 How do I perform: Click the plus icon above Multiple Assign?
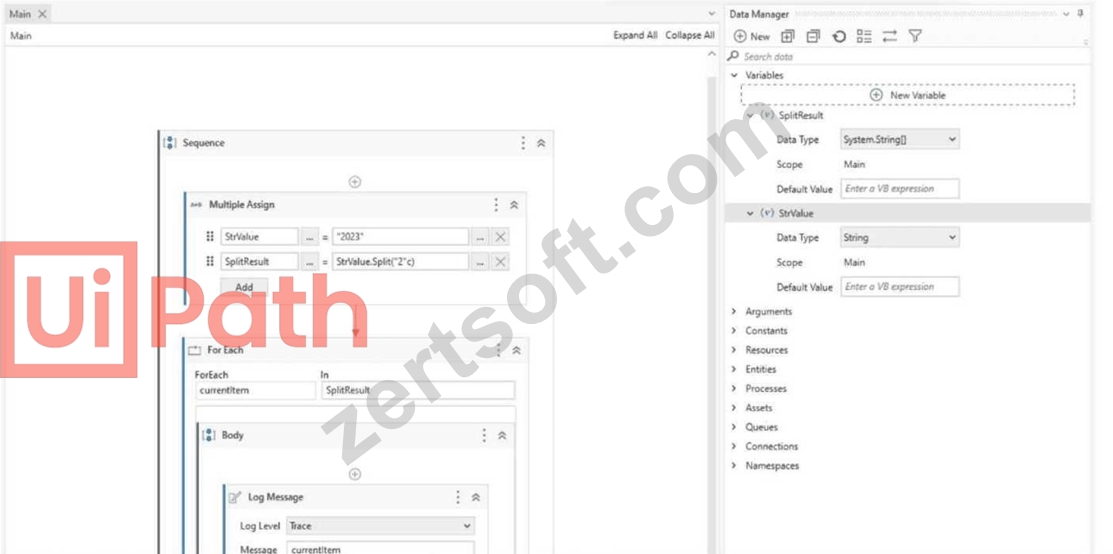[x=355, y=182]
